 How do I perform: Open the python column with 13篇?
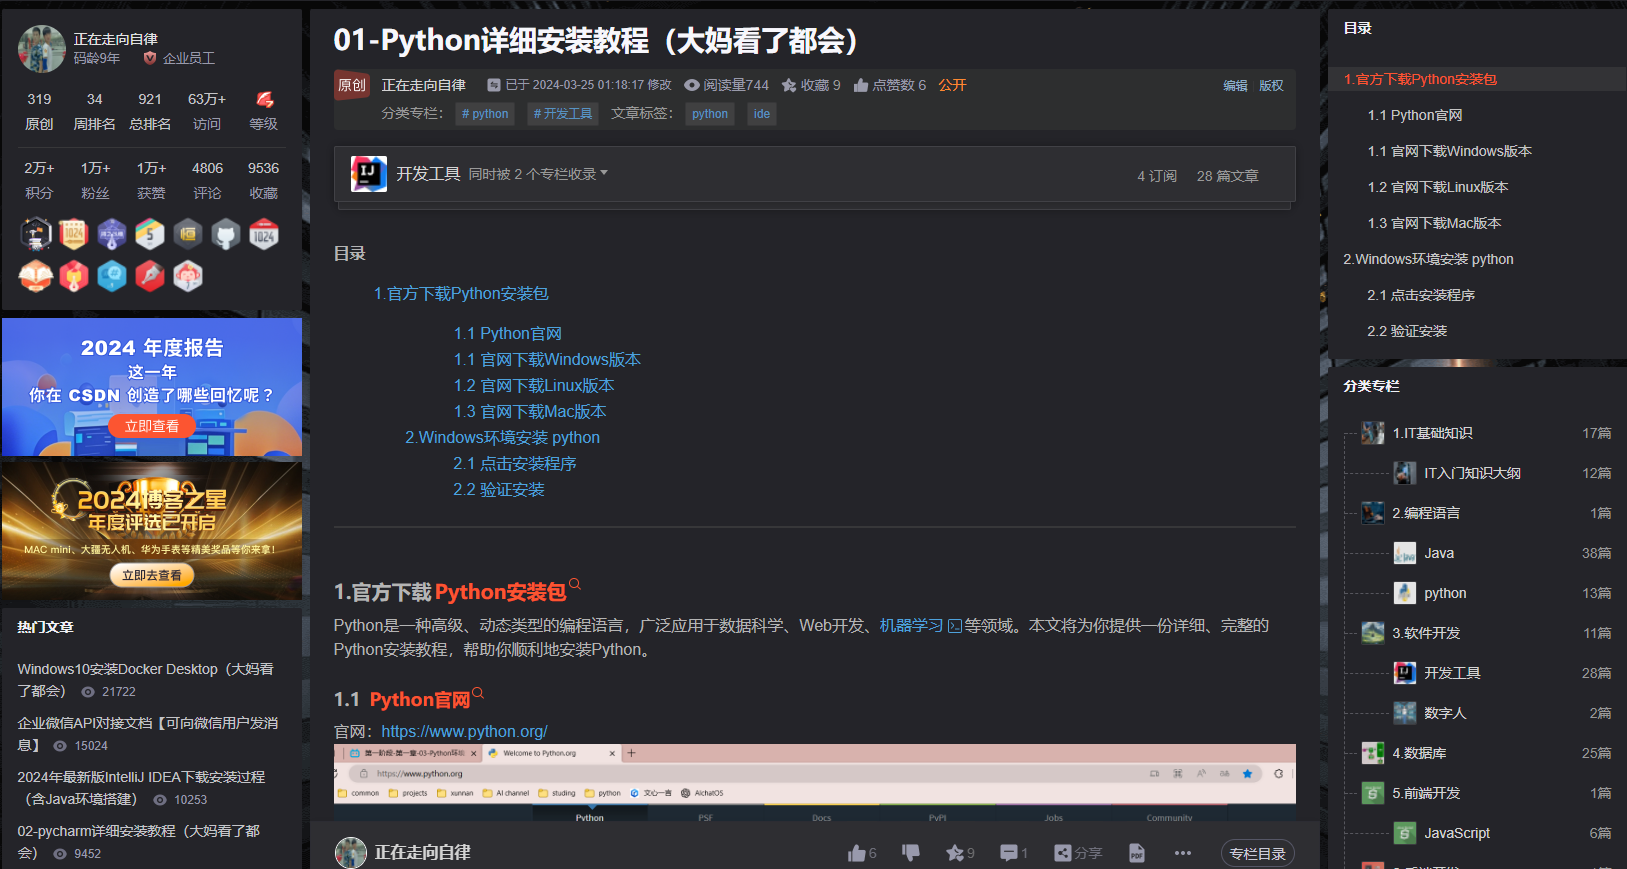pyautogui.click(x=1445, y=593)
